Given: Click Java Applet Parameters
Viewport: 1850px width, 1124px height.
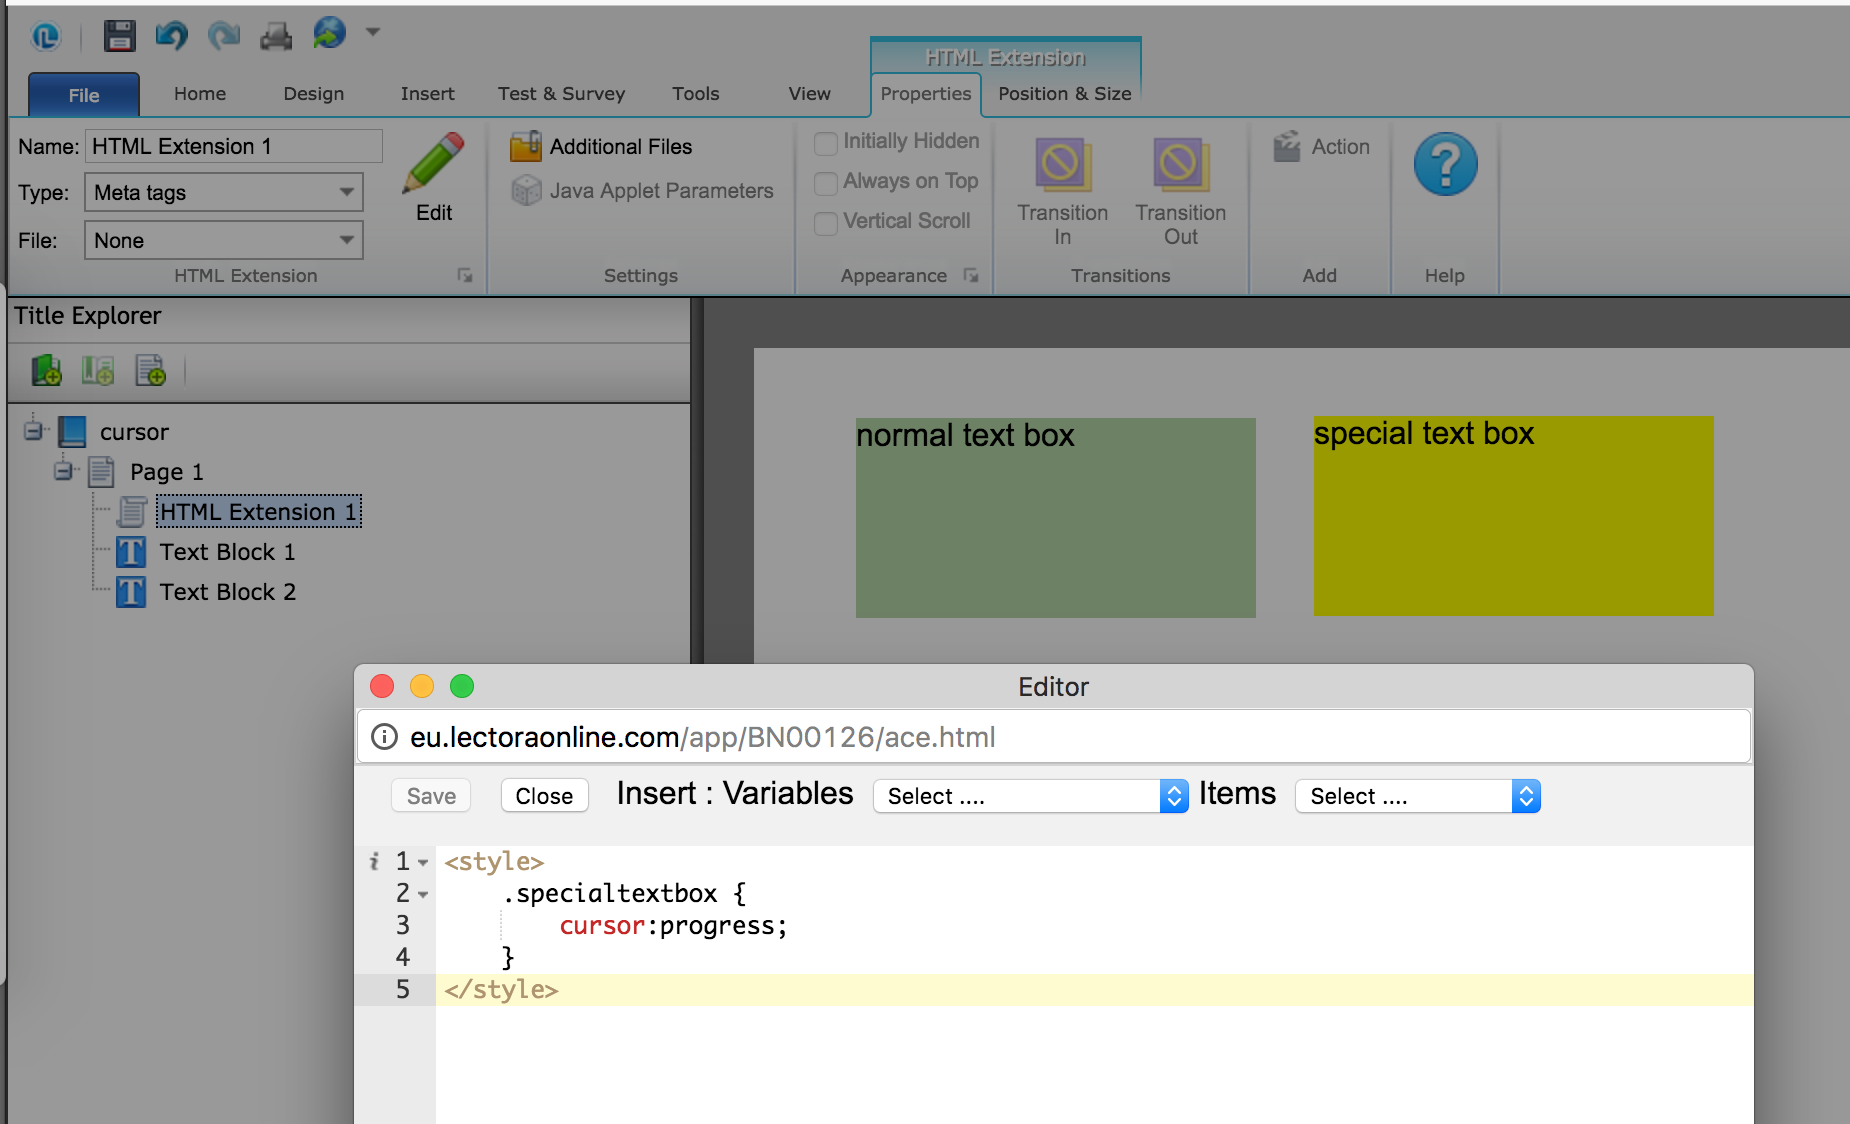Looking at the screenshot, I should (x=642, y=190).
